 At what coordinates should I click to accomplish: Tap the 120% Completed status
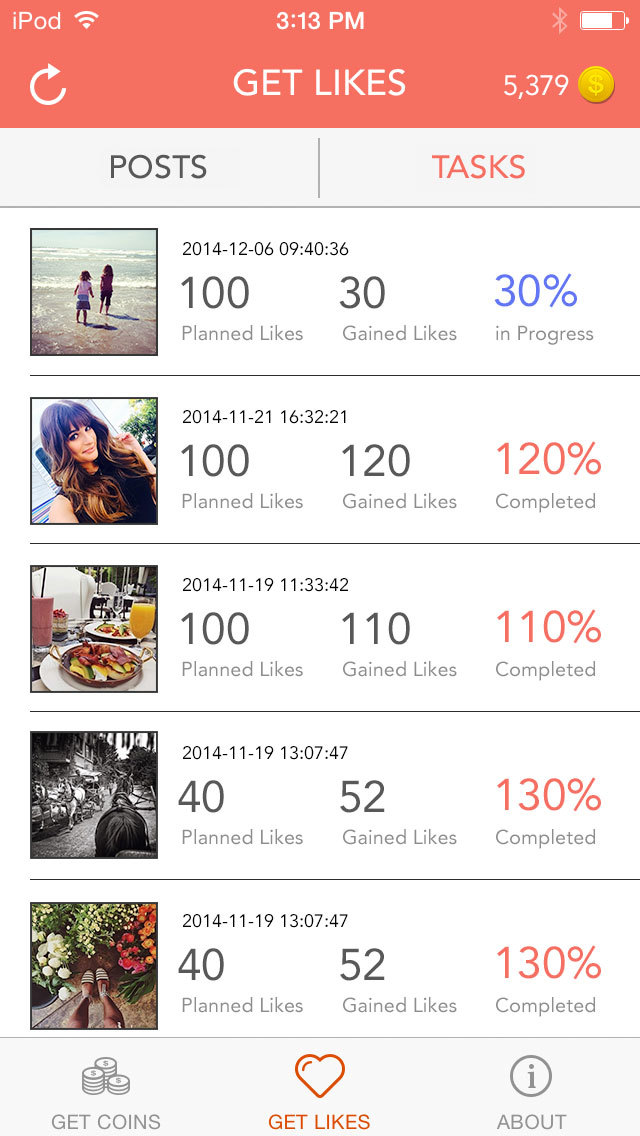[547, 475]
